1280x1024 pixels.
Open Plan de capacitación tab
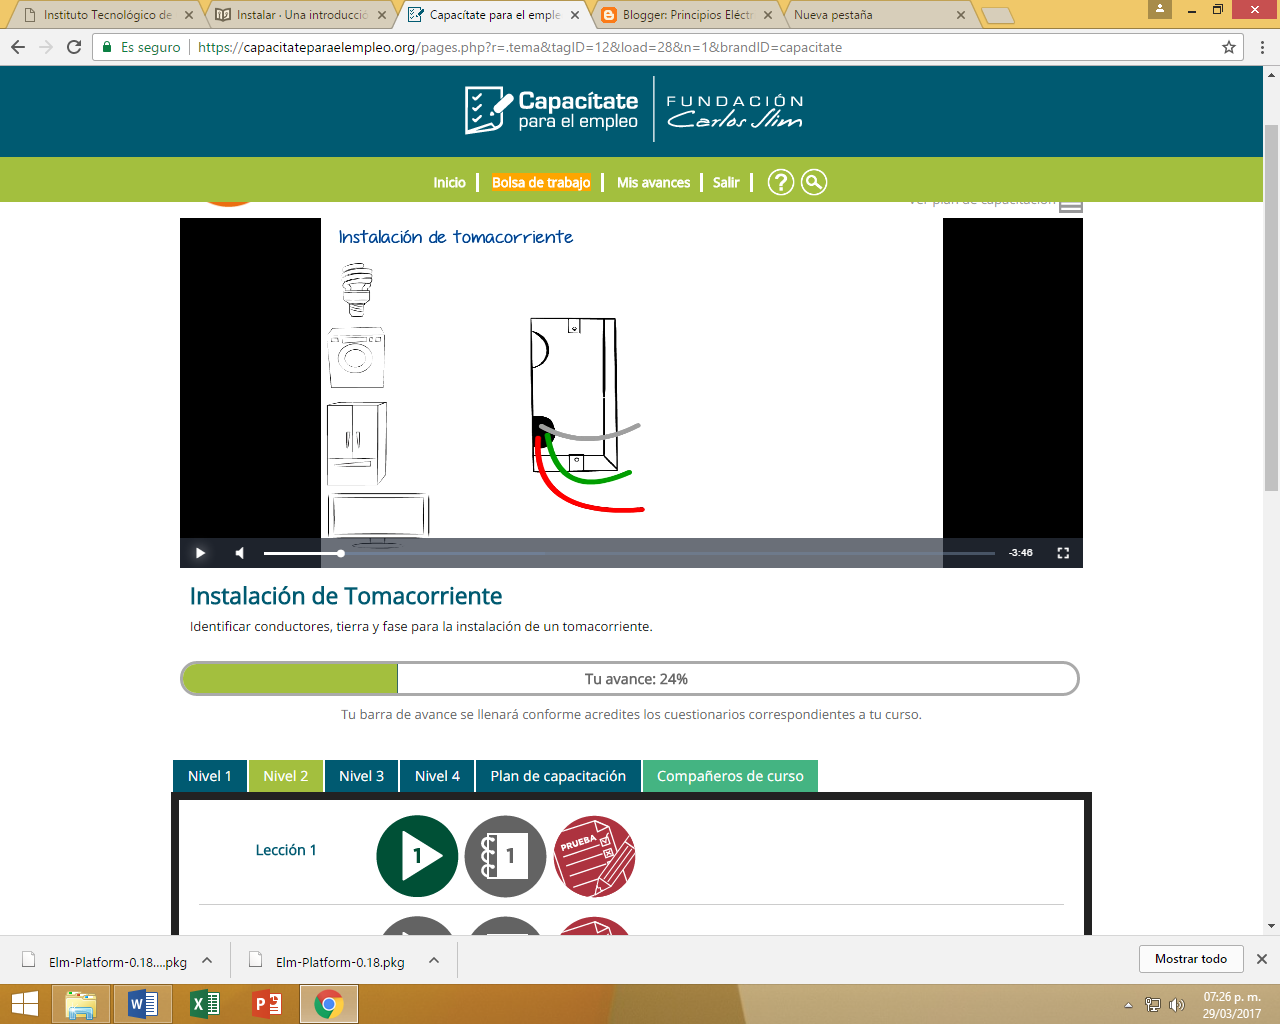click(558, 776)
